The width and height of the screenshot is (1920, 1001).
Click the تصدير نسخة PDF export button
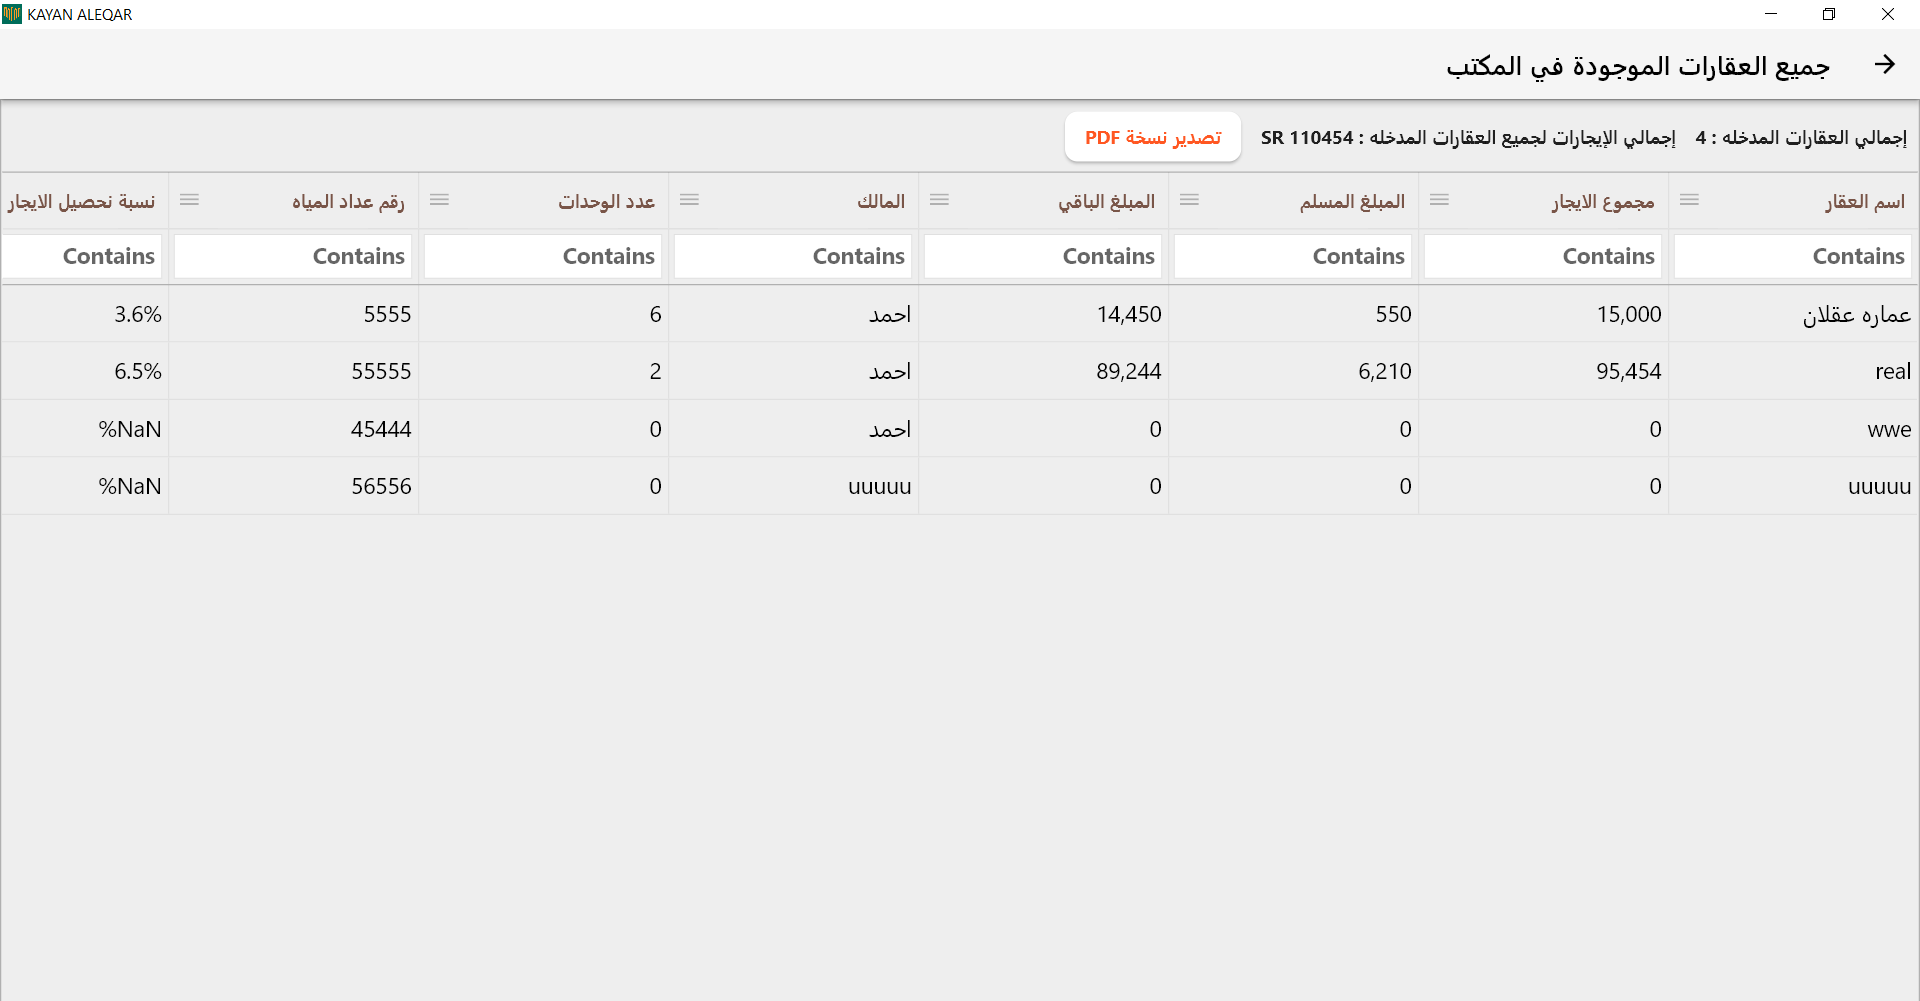click(x=1152, y=137)
